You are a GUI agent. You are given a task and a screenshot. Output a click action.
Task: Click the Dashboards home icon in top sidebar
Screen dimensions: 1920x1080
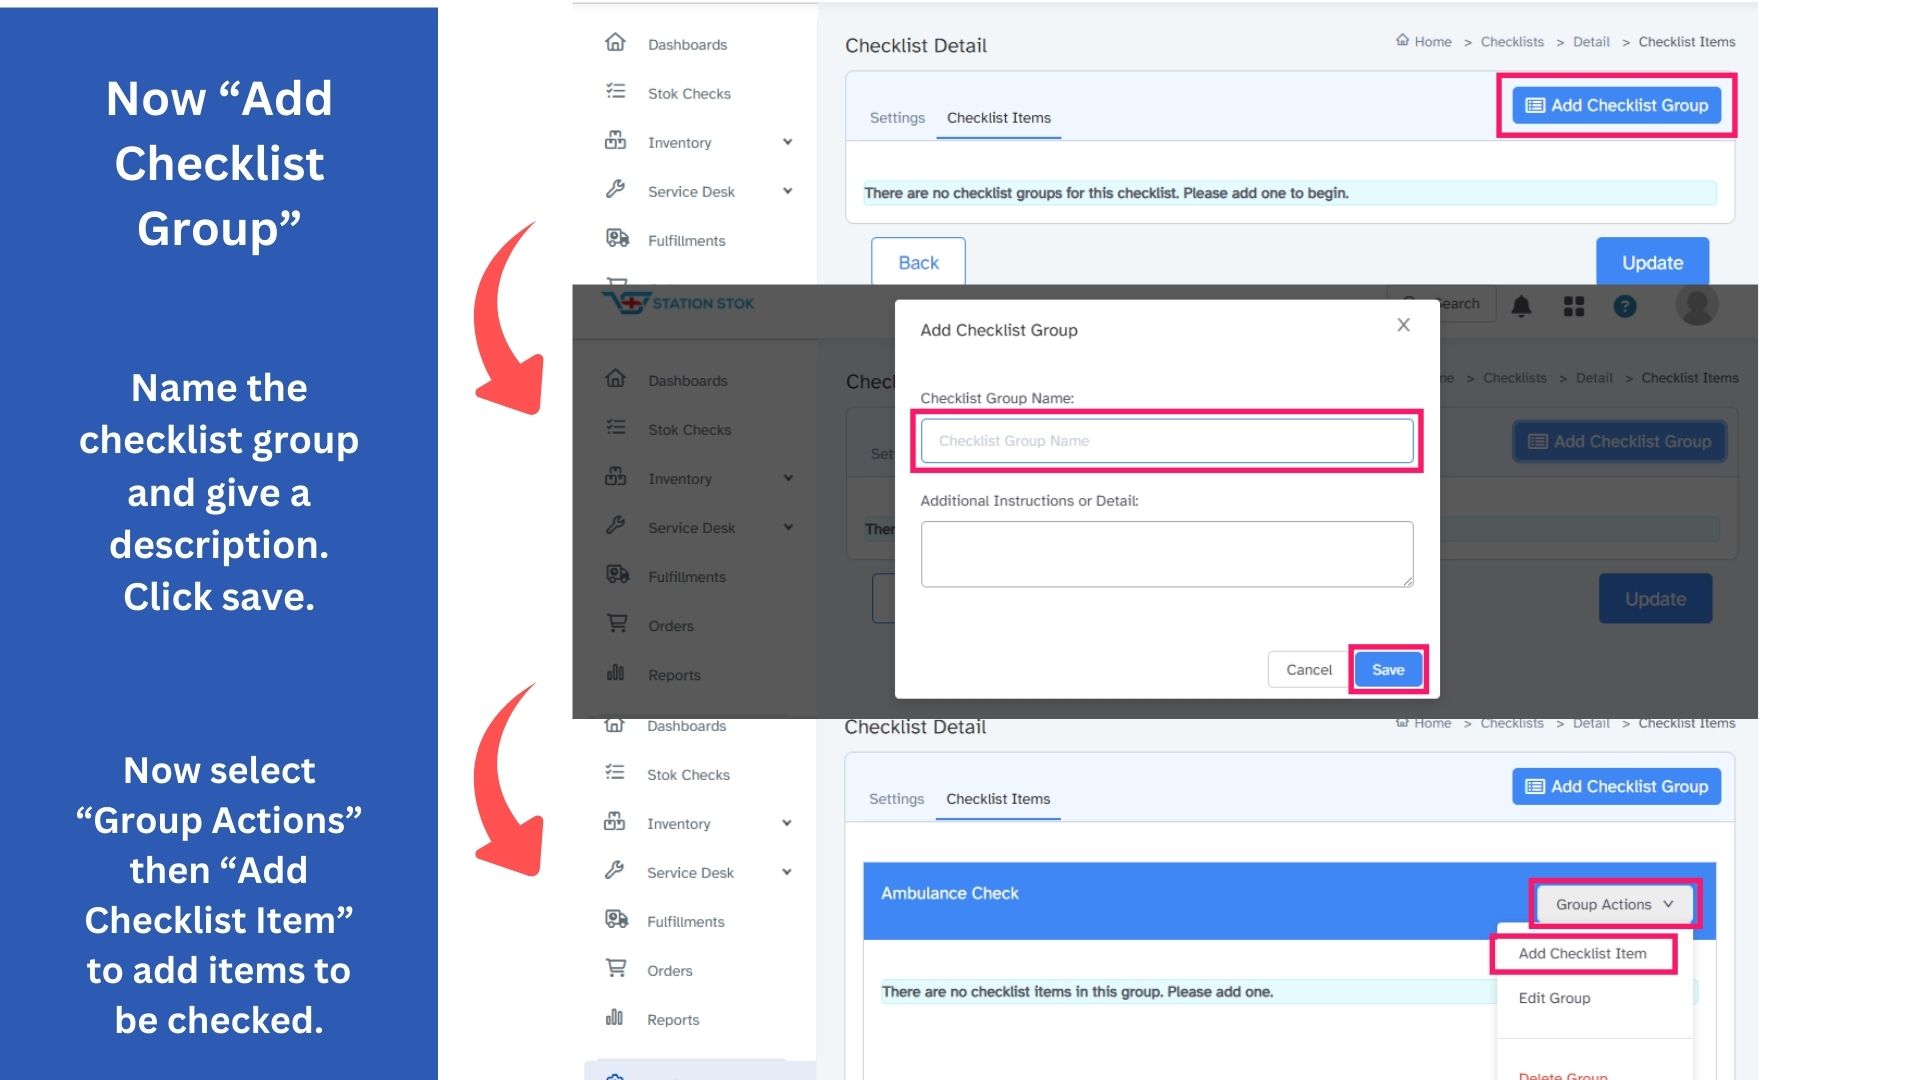coord(615,43)
